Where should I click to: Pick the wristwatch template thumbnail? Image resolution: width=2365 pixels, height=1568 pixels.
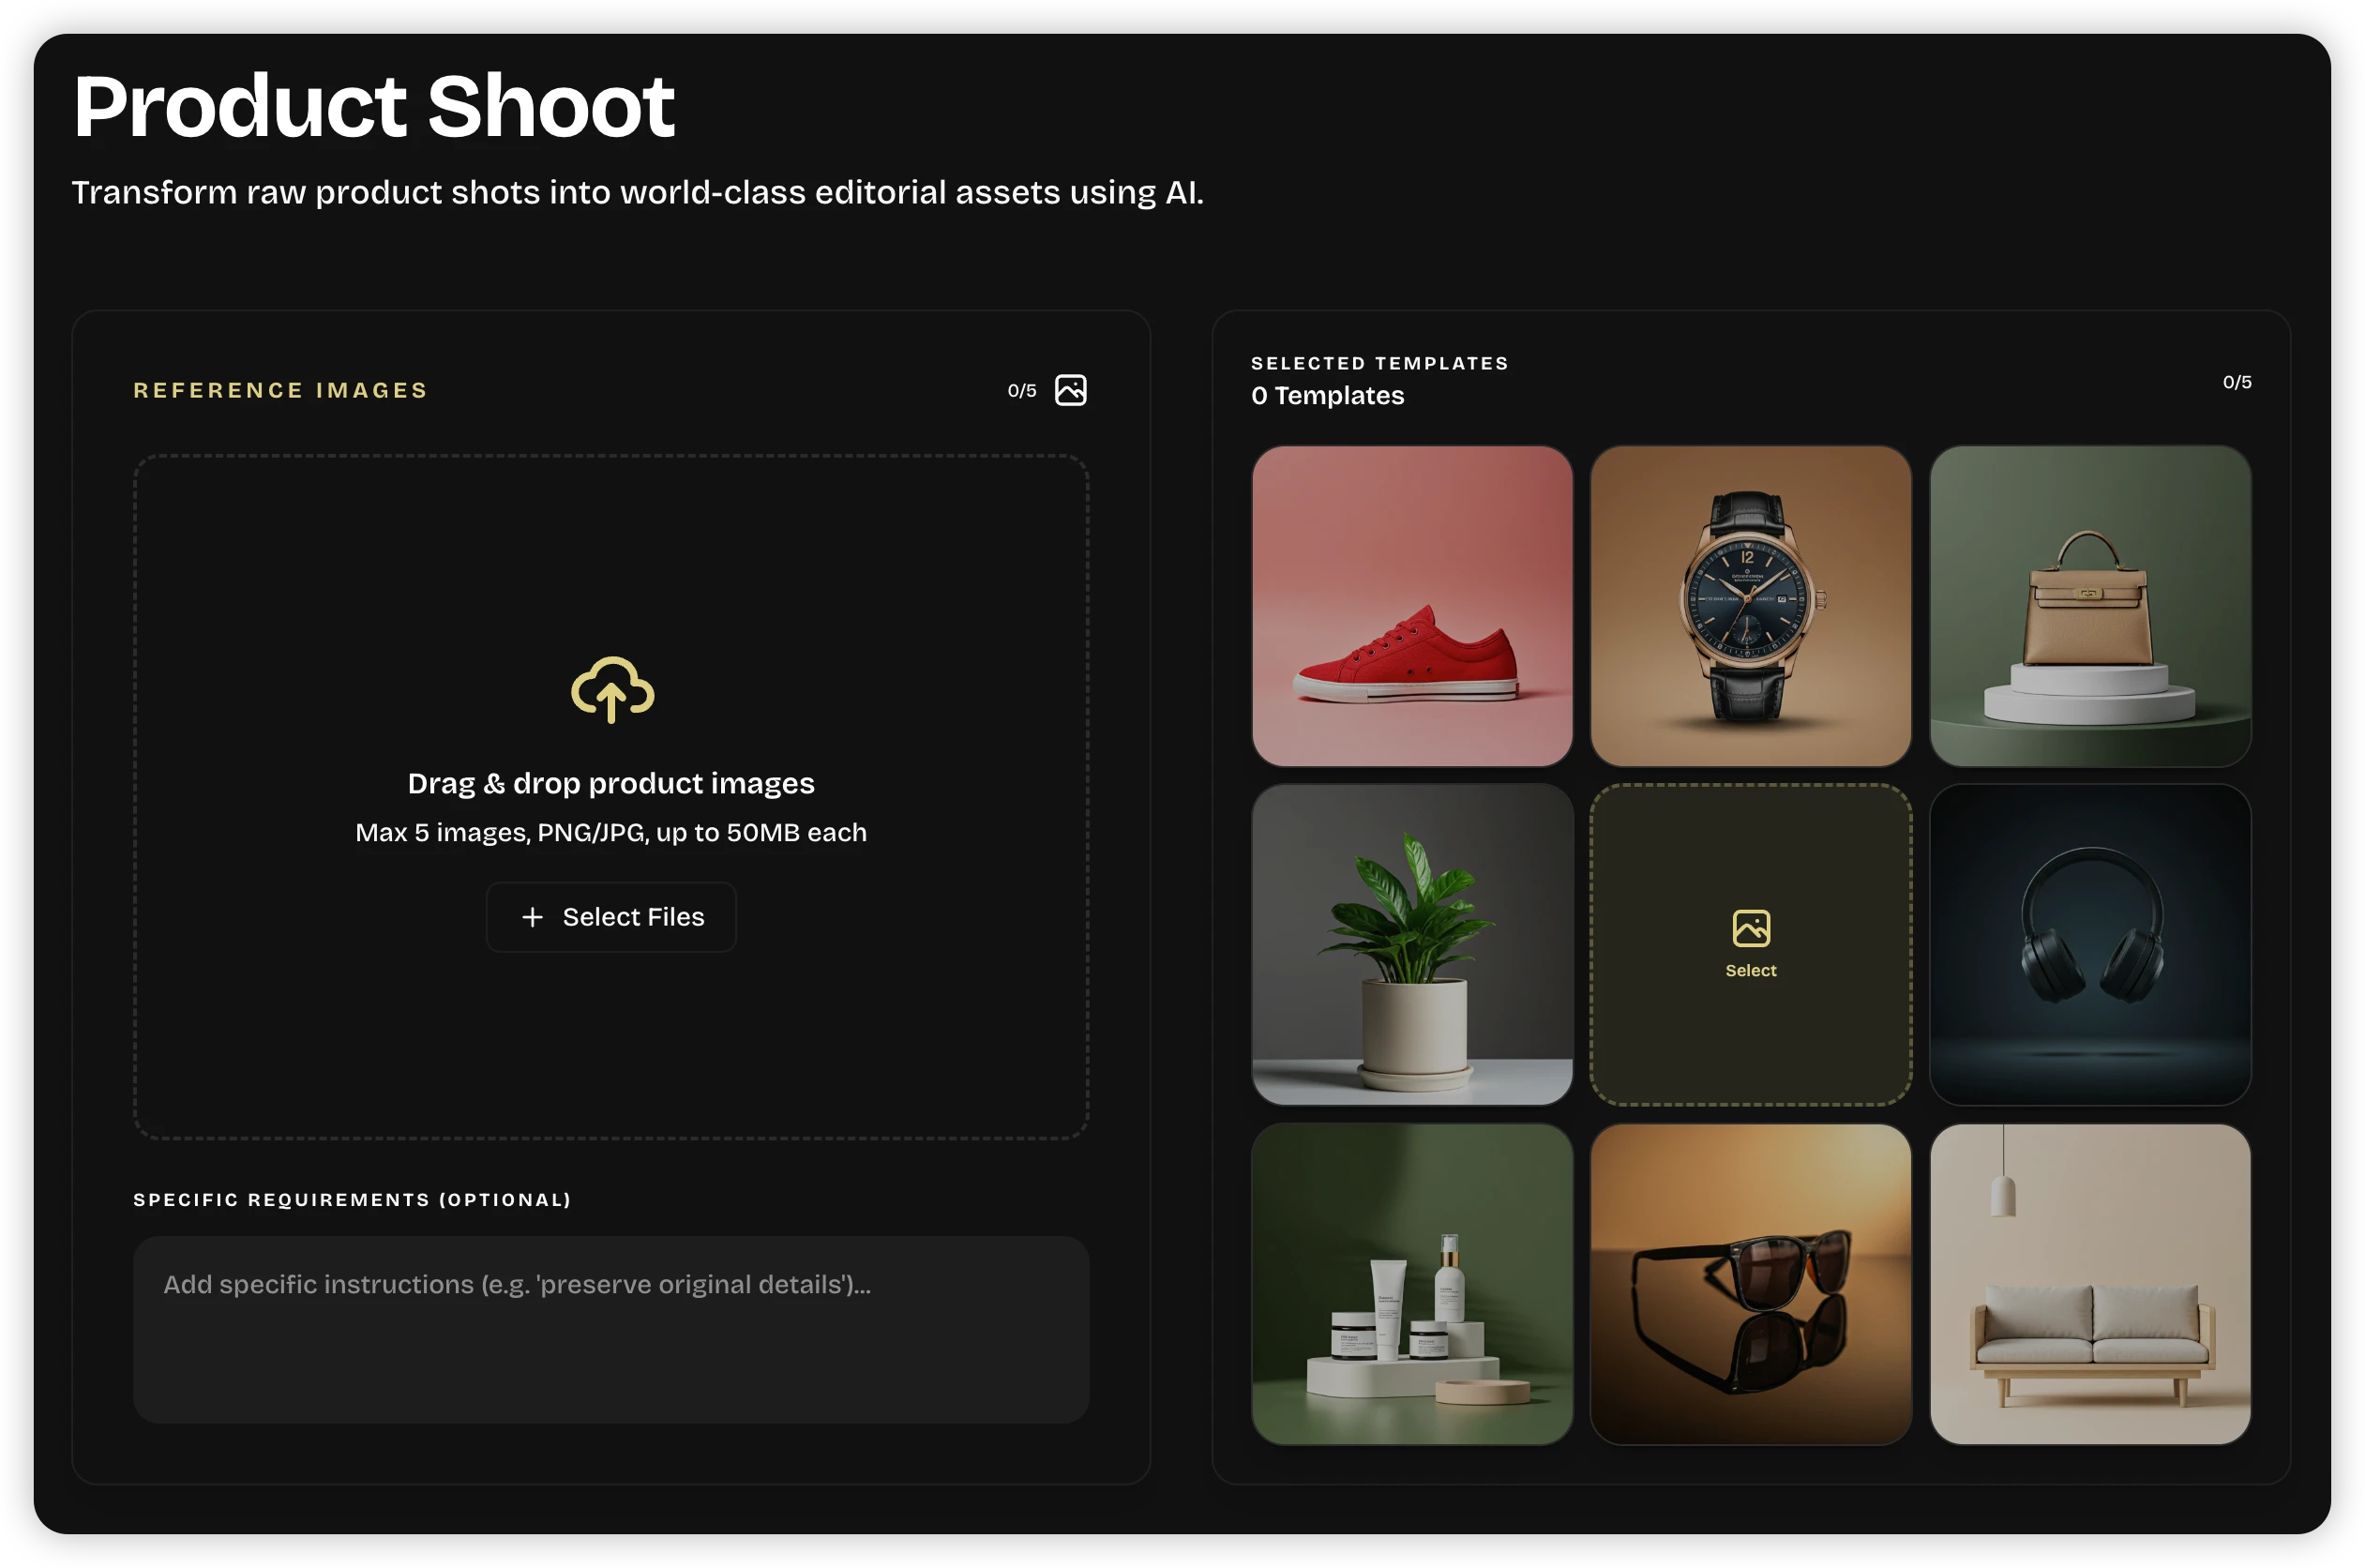pos(1750,606)
